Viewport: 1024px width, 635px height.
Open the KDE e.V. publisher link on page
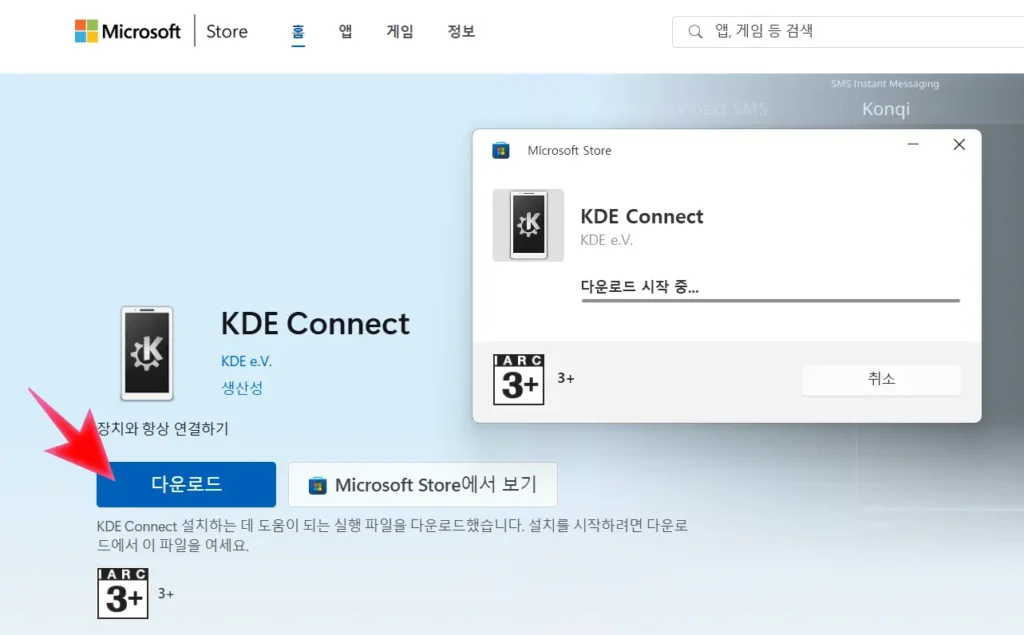[x=246, y=361]
